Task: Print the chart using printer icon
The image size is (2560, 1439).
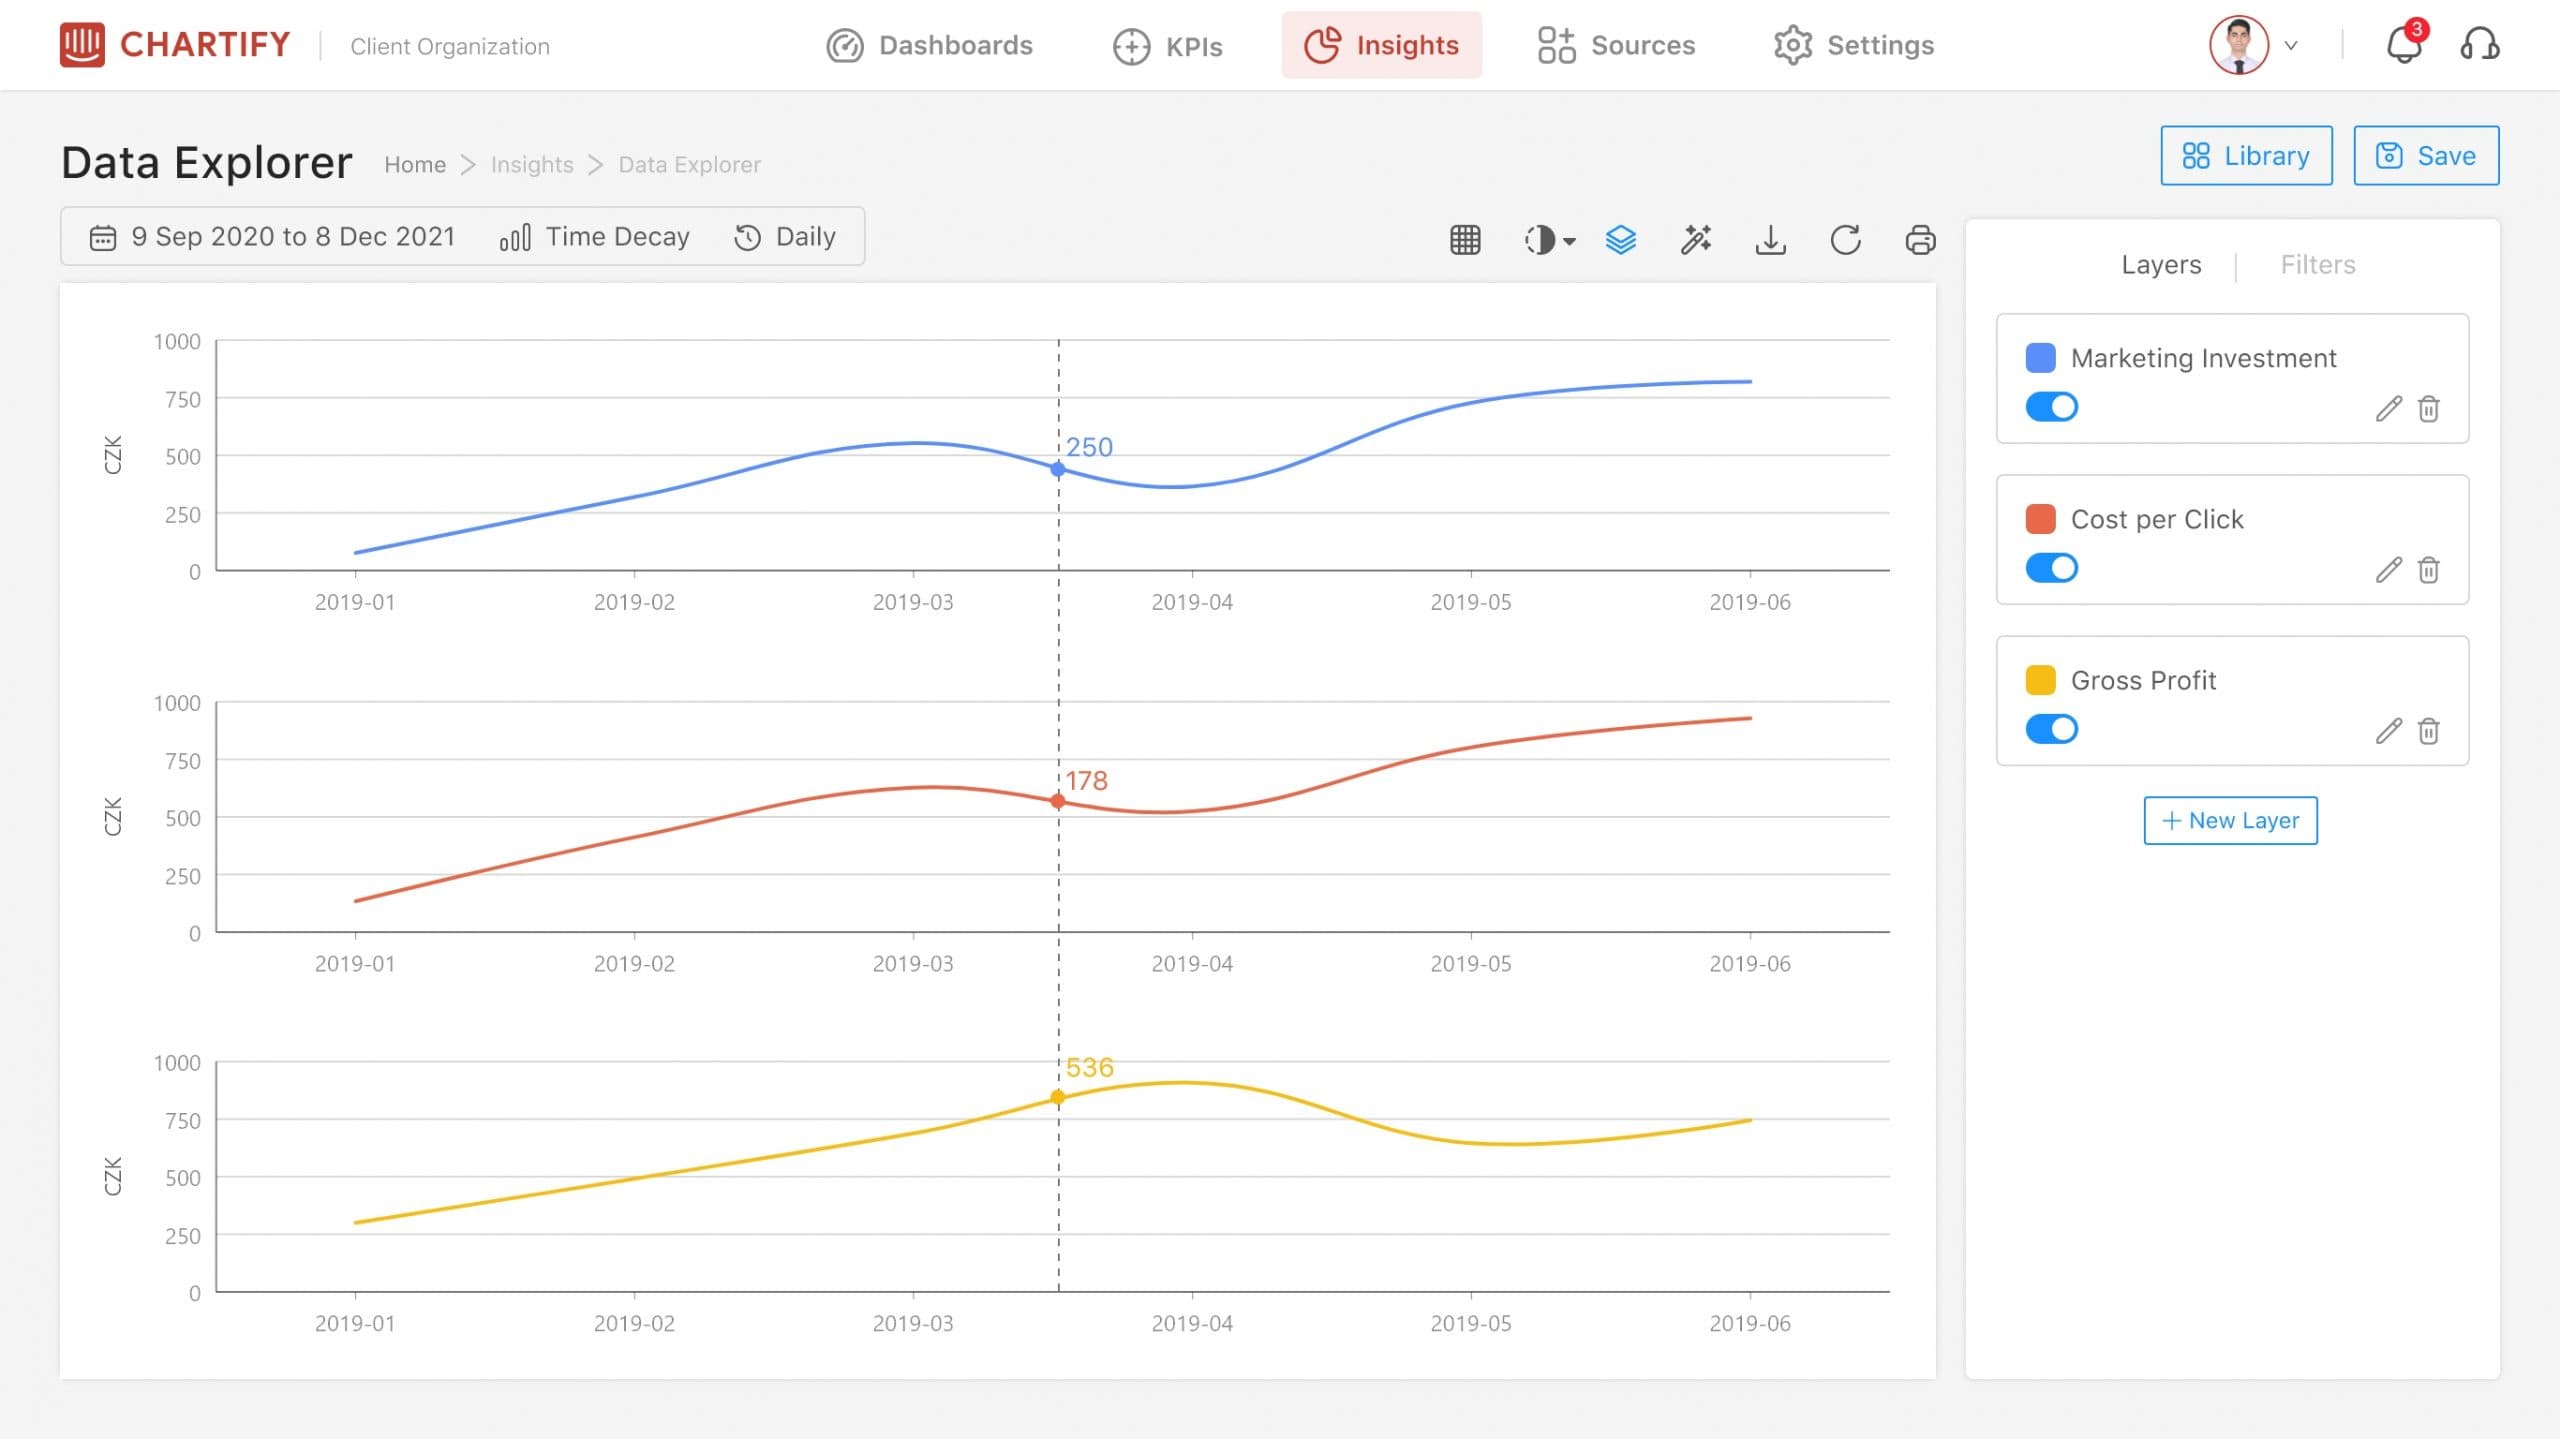Action: pyautogui.click(x=1920, y=240)
